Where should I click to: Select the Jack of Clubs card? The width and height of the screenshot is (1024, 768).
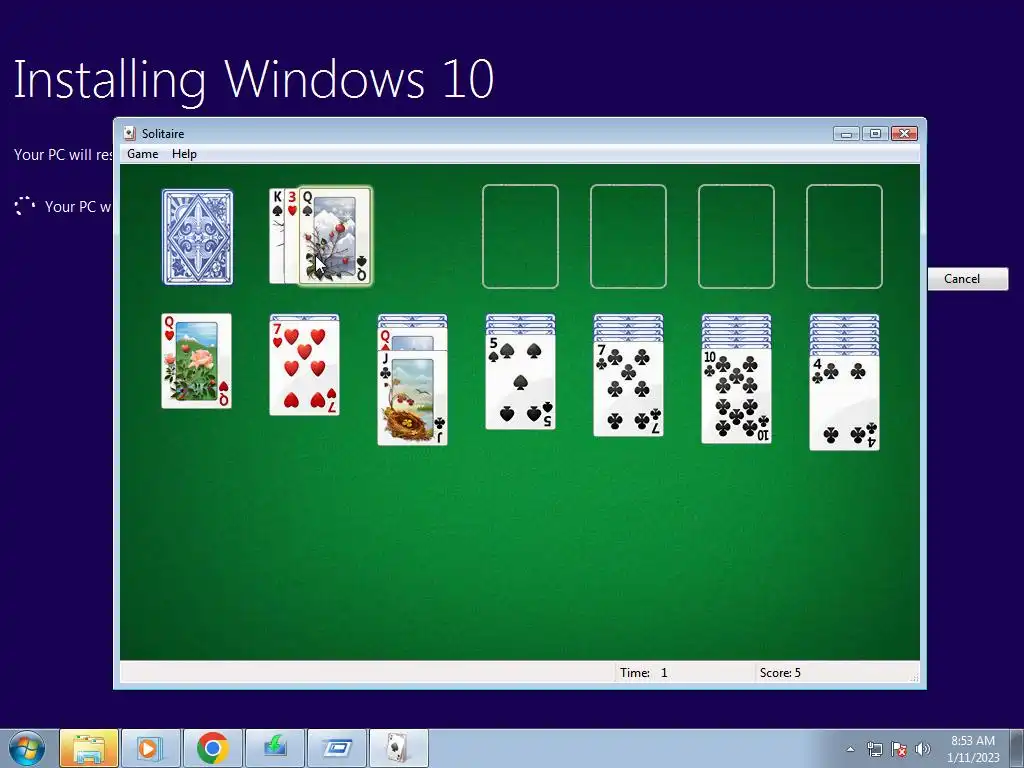(x=413, y=398)
